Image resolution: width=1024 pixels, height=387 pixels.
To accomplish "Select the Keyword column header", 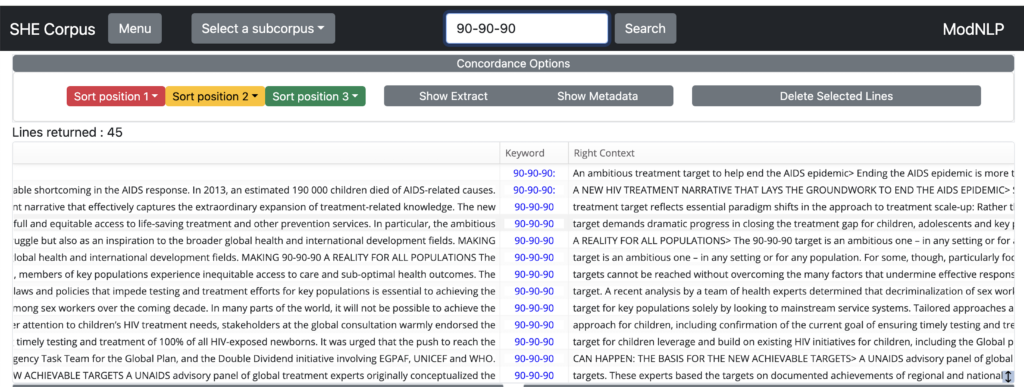I will click(x=524, y=153).
